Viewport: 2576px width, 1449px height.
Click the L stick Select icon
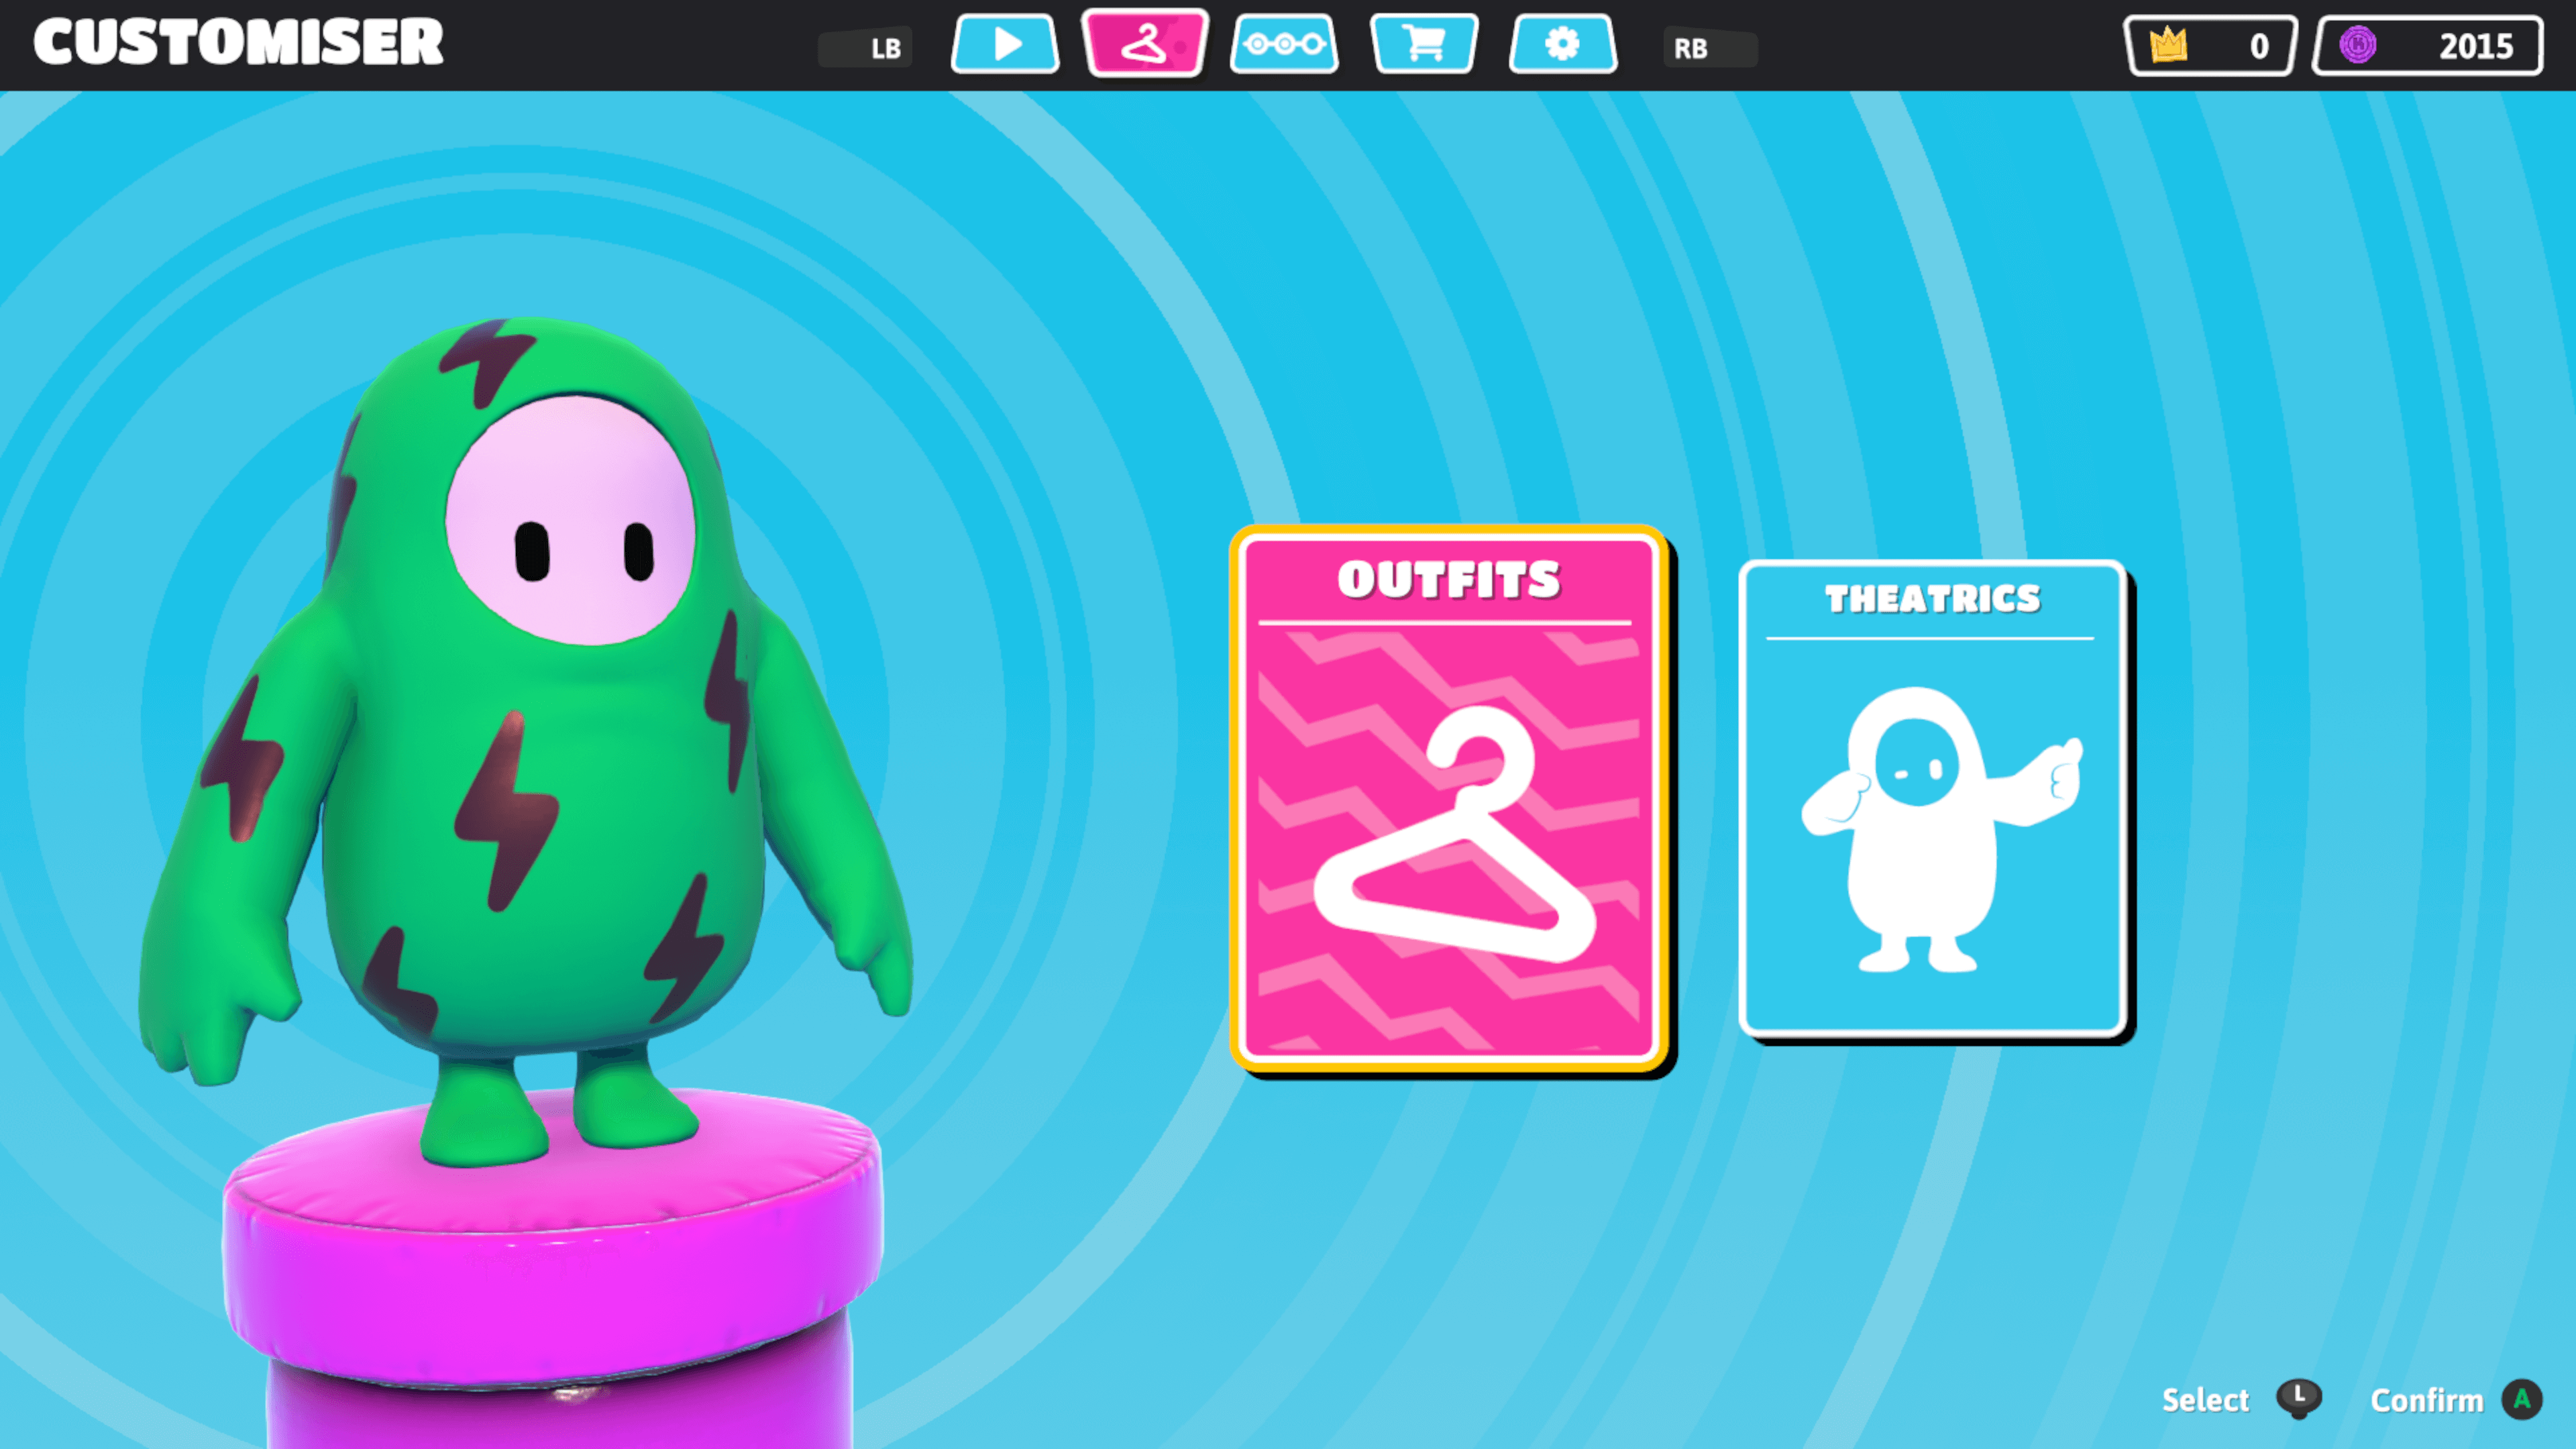2298,1398
